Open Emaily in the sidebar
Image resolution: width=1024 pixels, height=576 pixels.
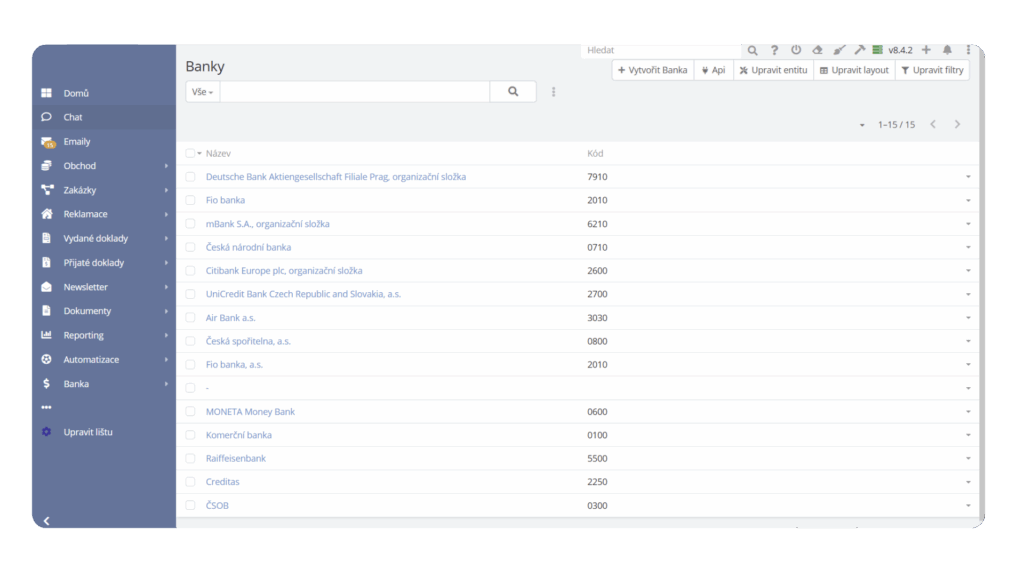click(77, 142)
